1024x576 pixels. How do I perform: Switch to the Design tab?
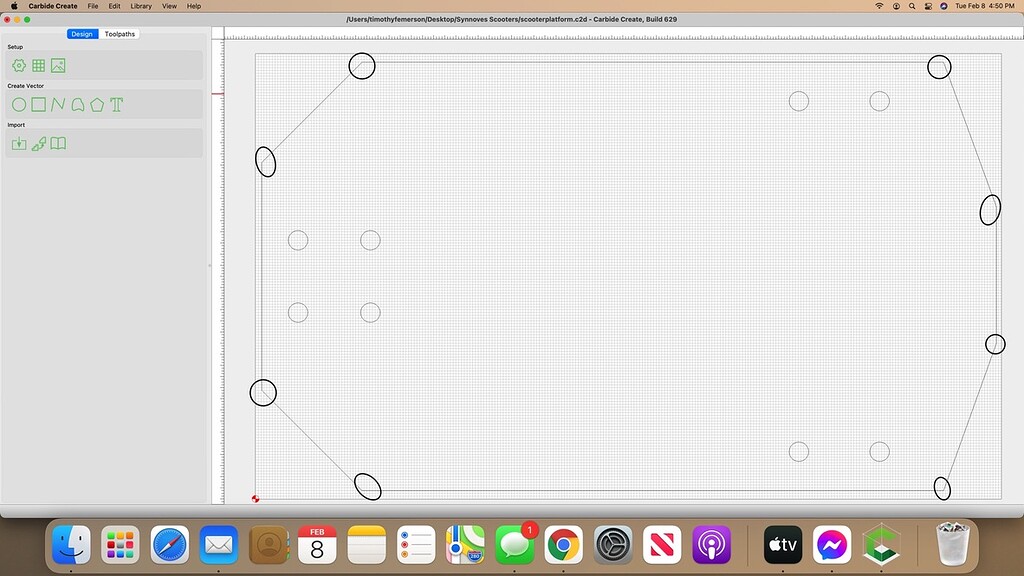[82, 34]
